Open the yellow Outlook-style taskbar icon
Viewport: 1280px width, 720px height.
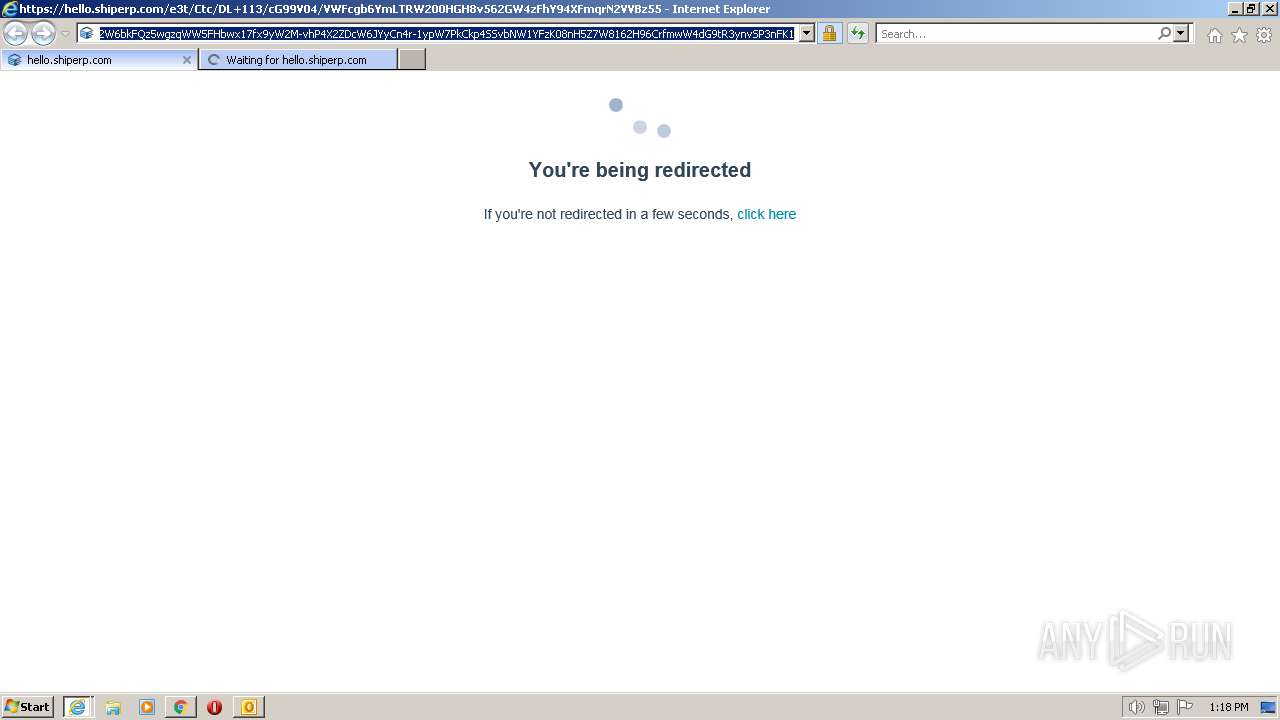point(248,707)
